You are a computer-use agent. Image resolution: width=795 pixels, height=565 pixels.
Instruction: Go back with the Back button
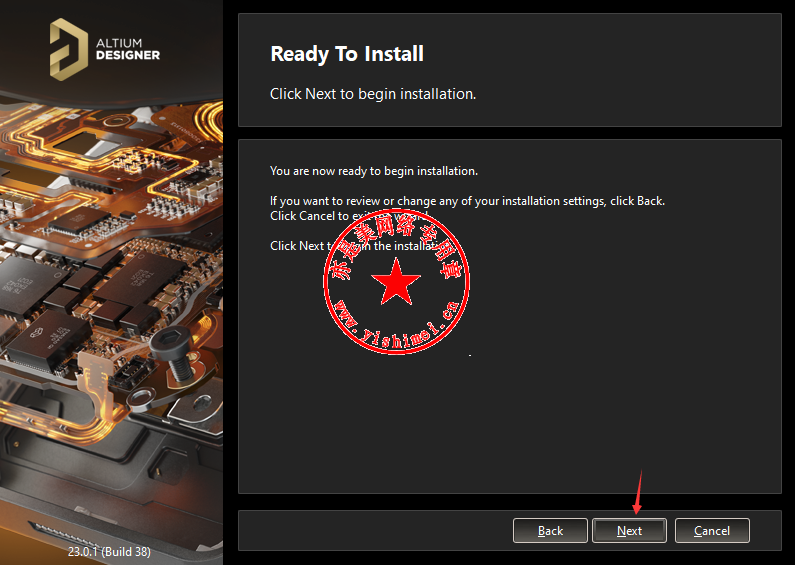[x=550, y=530]
